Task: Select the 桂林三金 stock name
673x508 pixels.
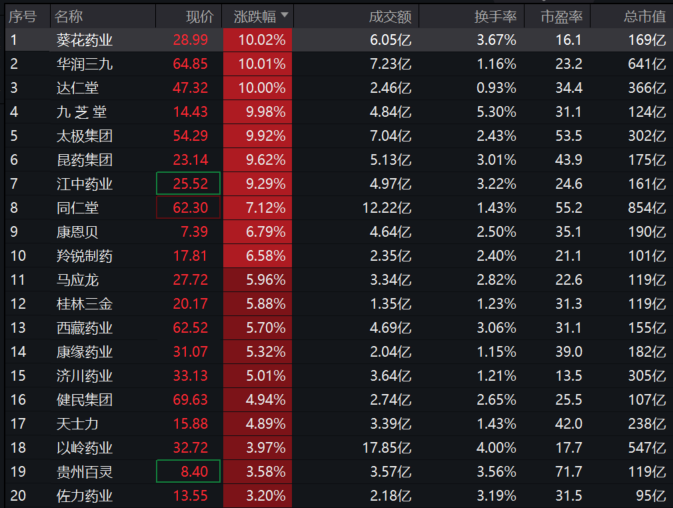Action: tap(85, 304)
